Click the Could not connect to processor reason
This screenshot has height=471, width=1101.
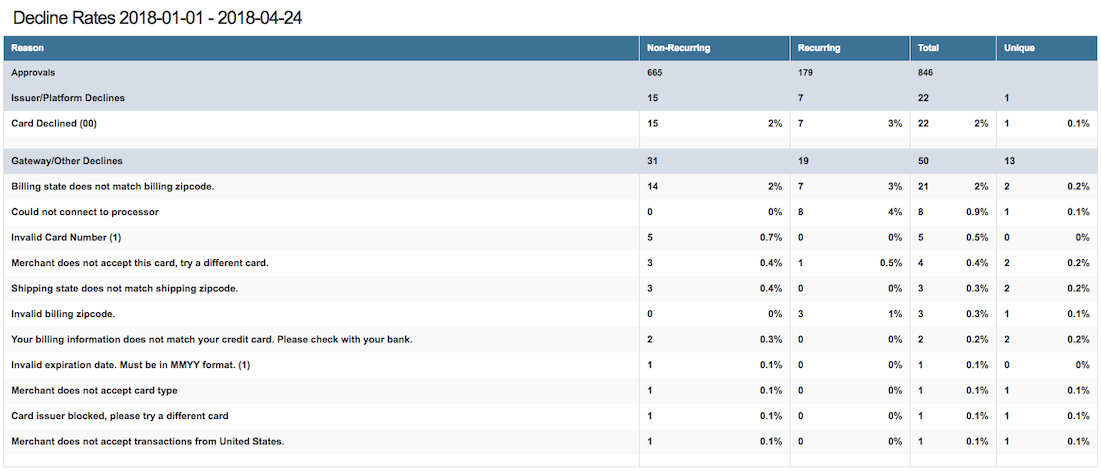point(85,212)
